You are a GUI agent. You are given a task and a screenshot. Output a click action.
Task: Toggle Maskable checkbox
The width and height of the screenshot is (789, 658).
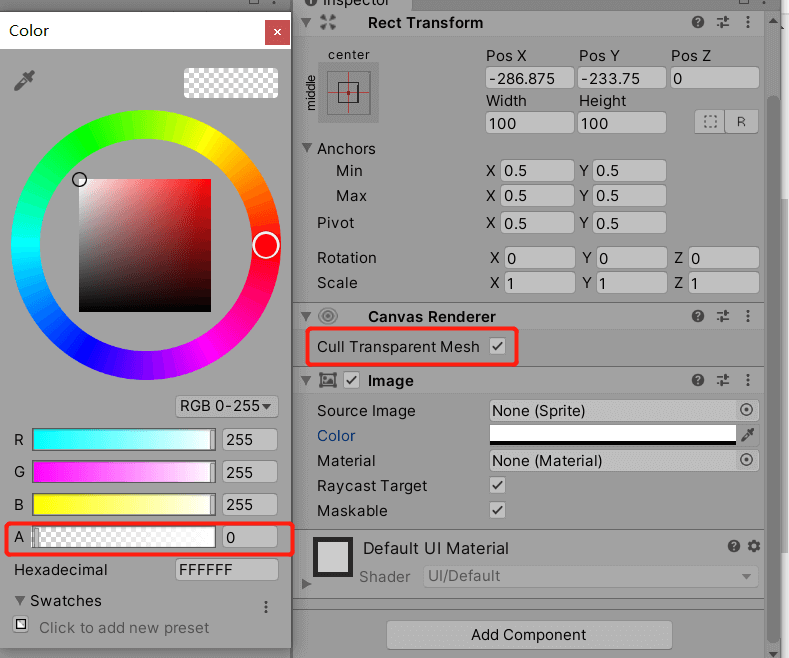[497, 510]
